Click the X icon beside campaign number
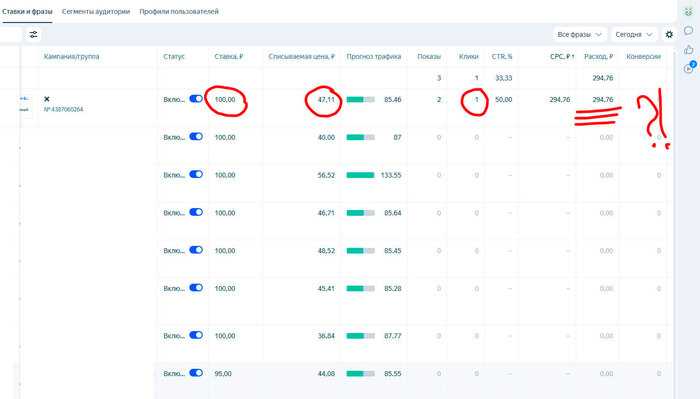This screenshot has height=399, width=700. coord(47,99)
